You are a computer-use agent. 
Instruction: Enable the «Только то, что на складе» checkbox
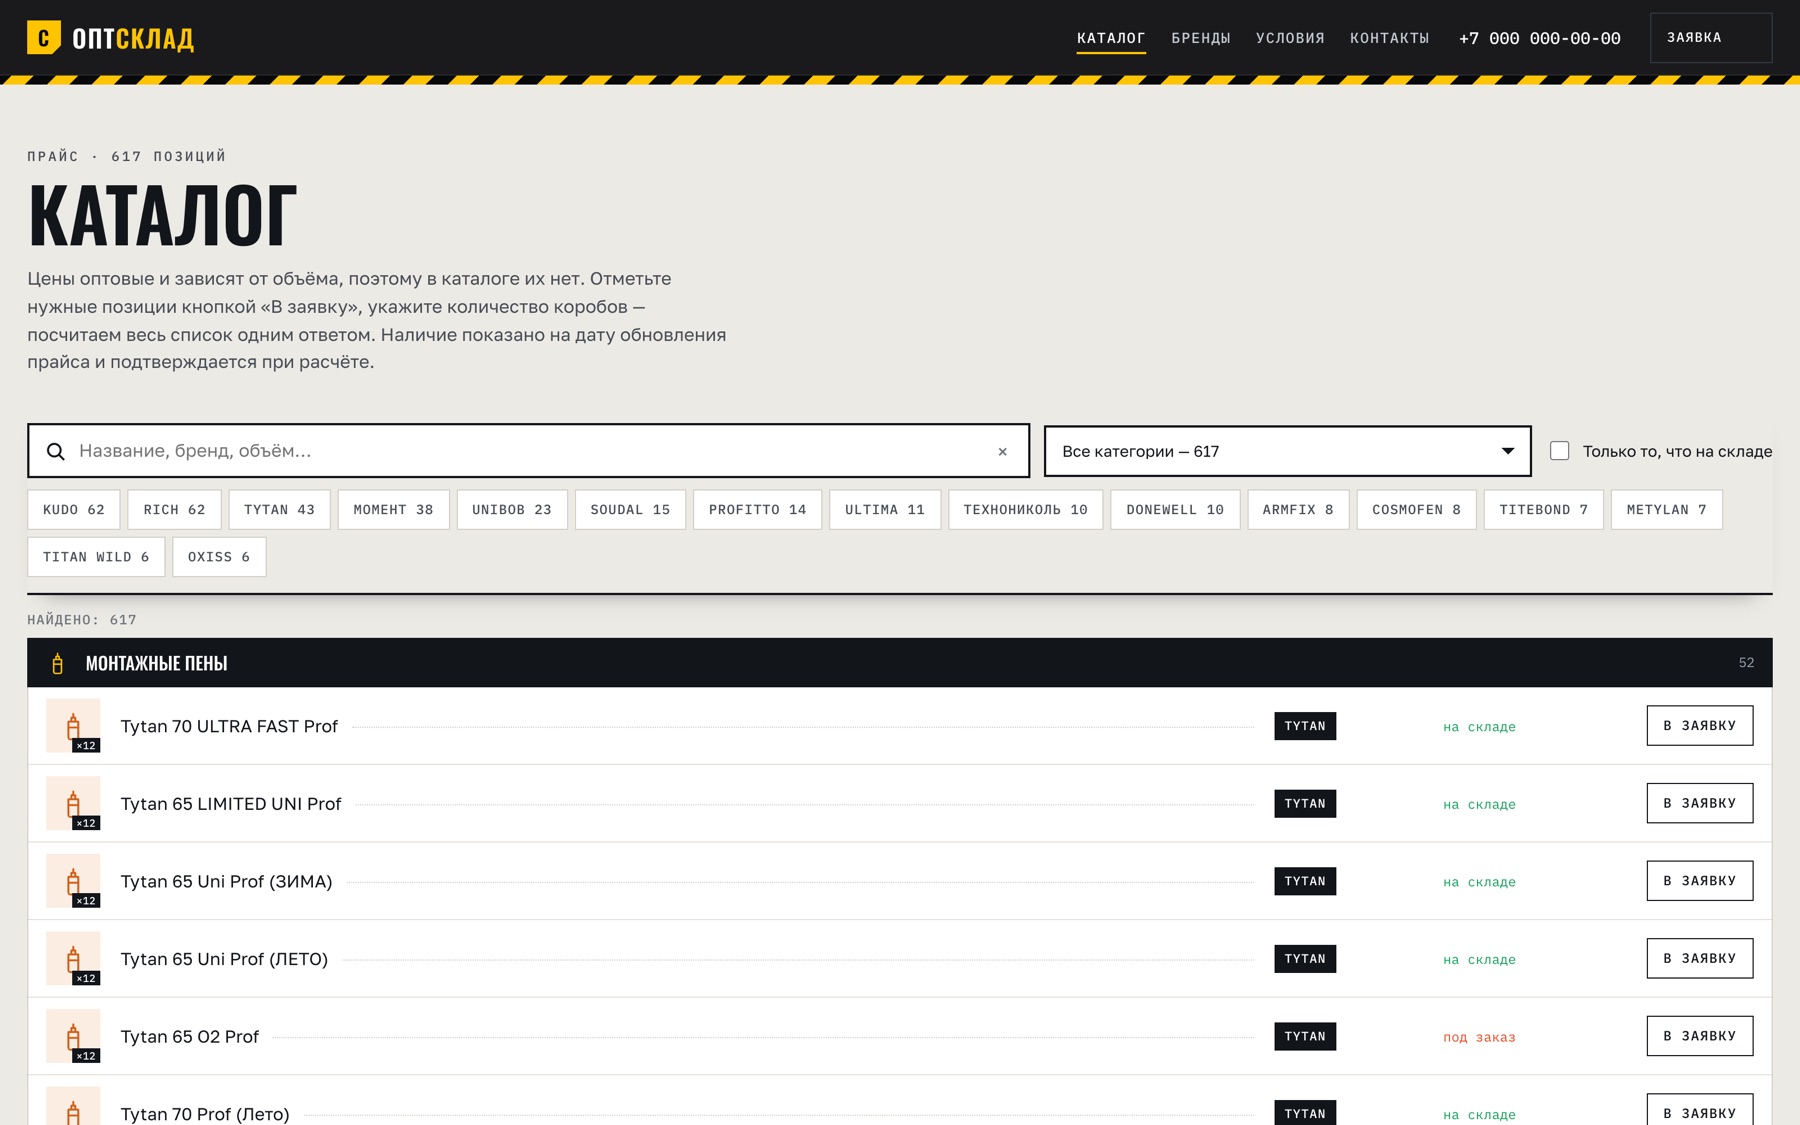point(1560,451)
